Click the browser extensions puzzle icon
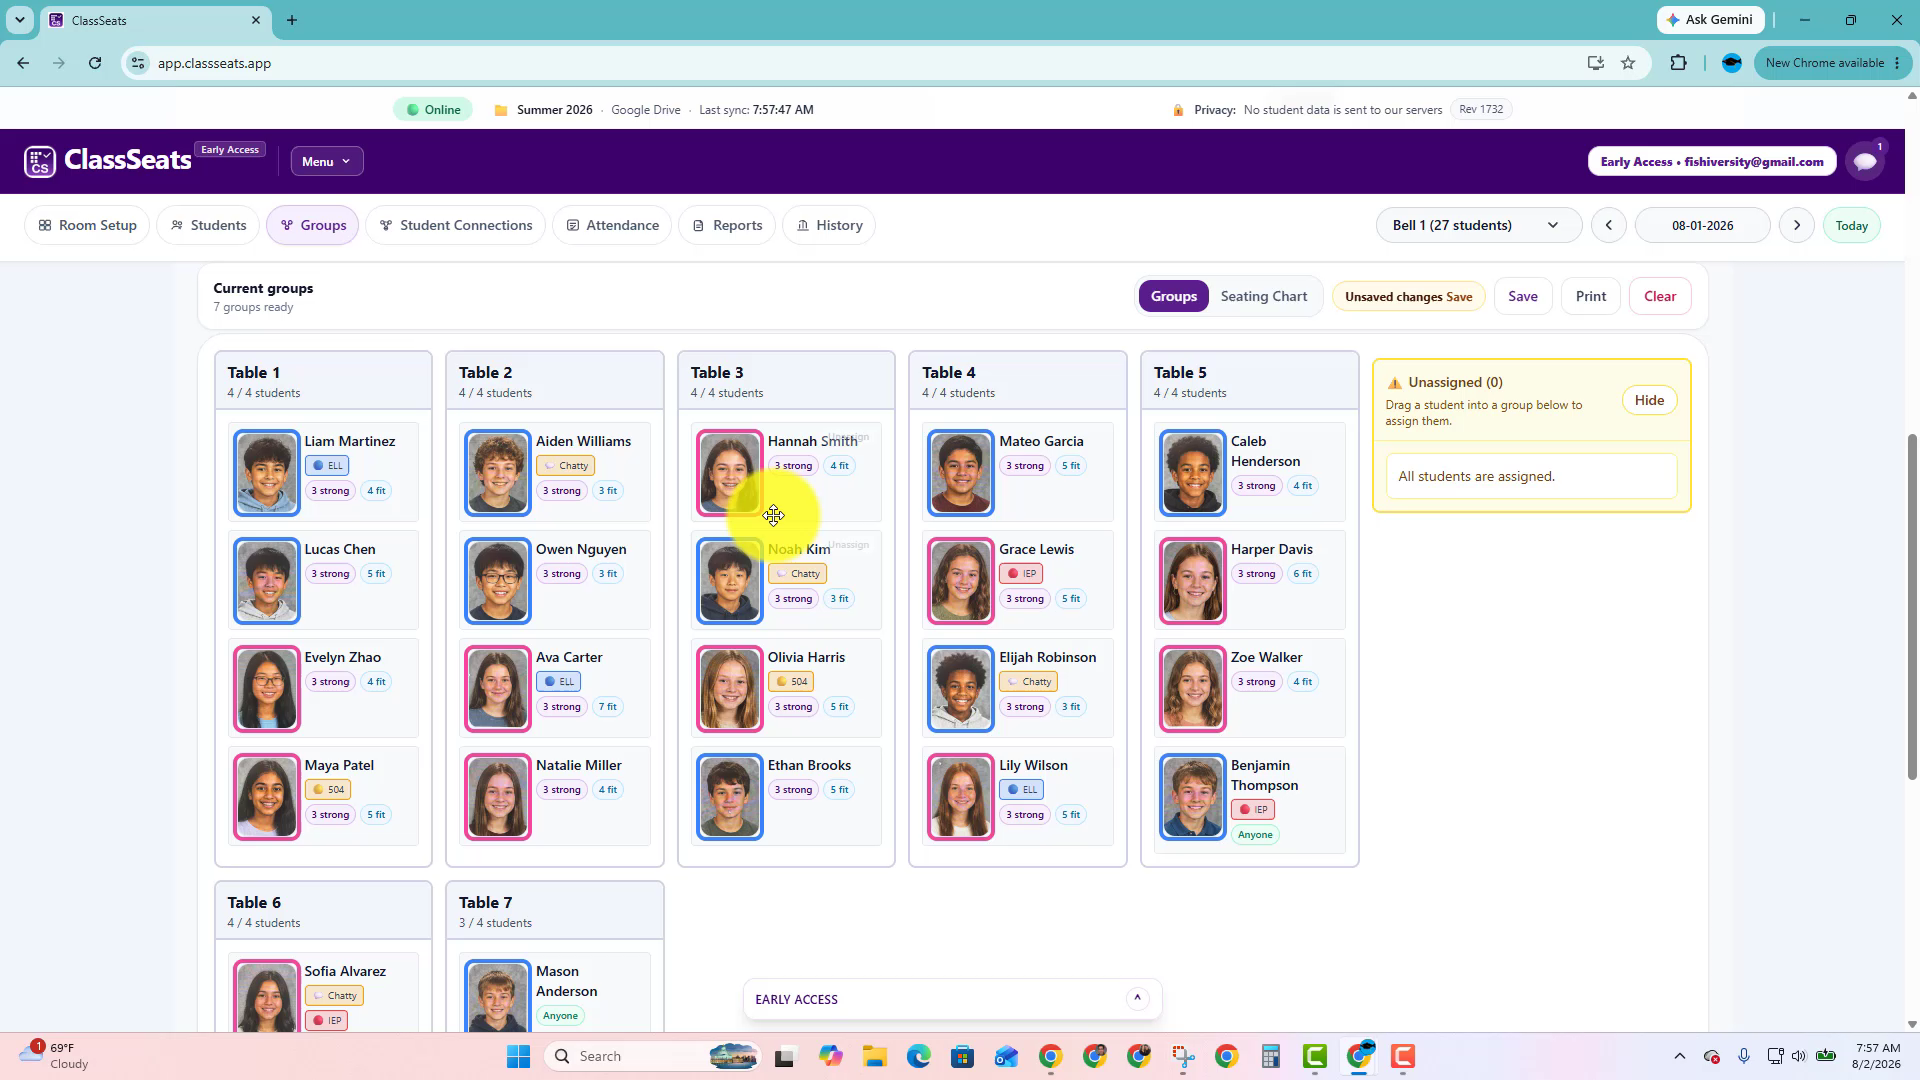Screen dimensions: 1920x1080 click(x=1678, y=63)
